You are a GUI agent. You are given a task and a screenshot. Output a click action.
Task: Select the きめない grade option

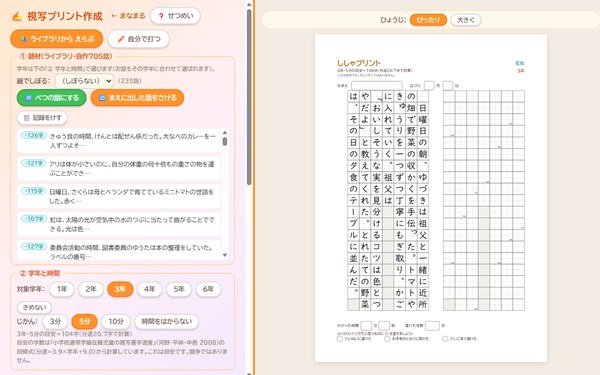(34, 307)
